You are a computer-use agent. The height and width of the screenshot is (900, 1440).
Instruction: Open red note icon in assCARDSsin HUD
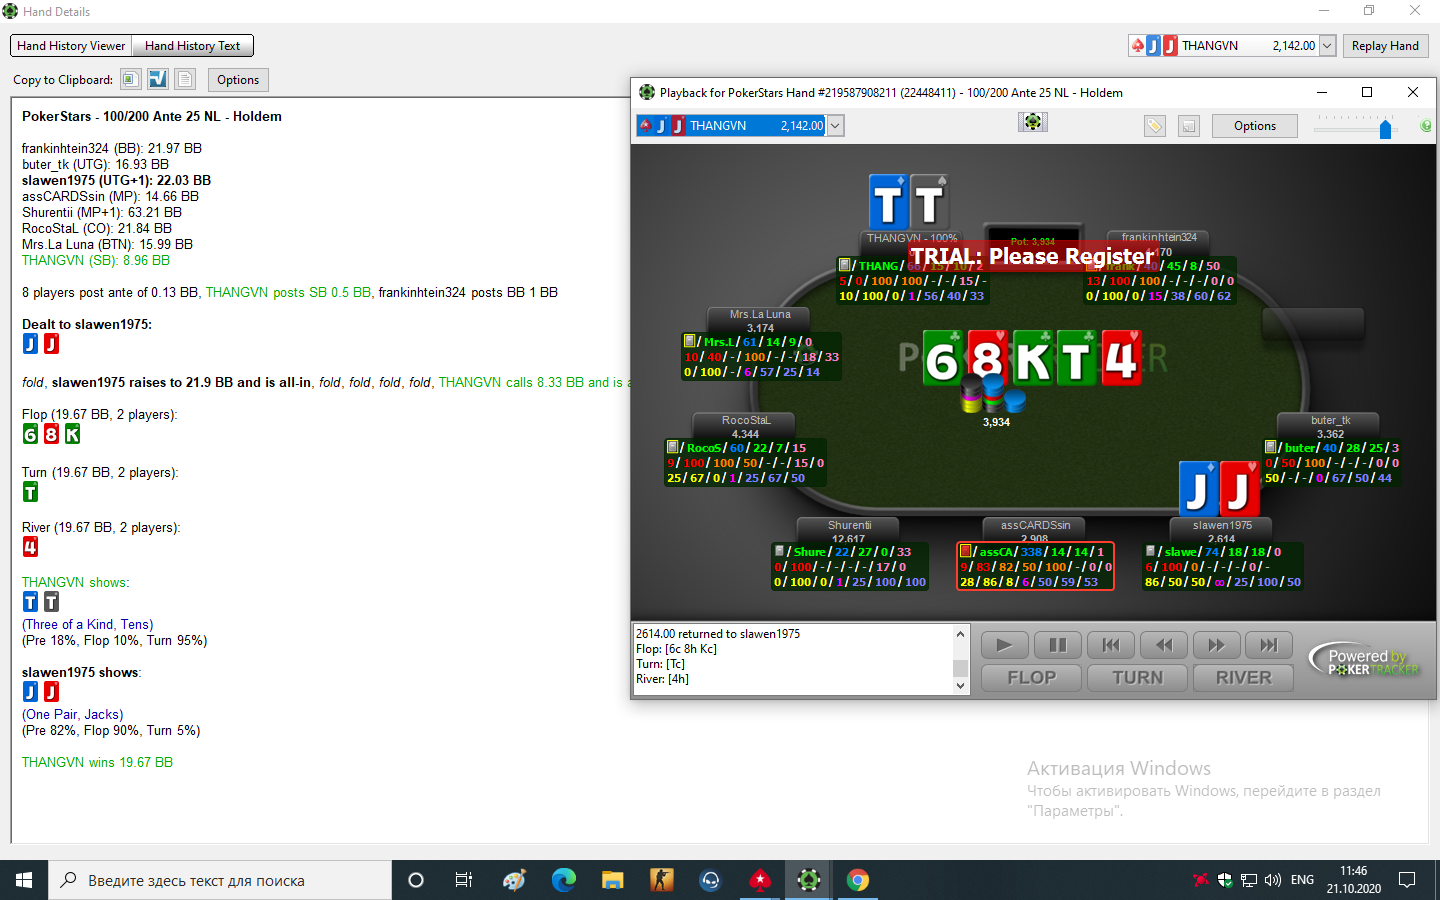pos(965,551)
